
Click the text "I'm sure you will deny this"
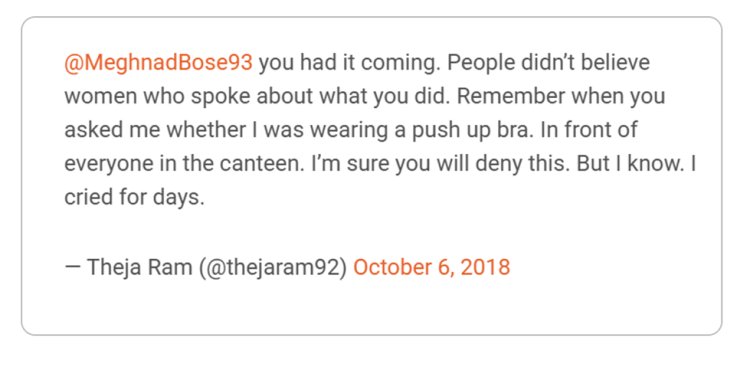point(435,164)
